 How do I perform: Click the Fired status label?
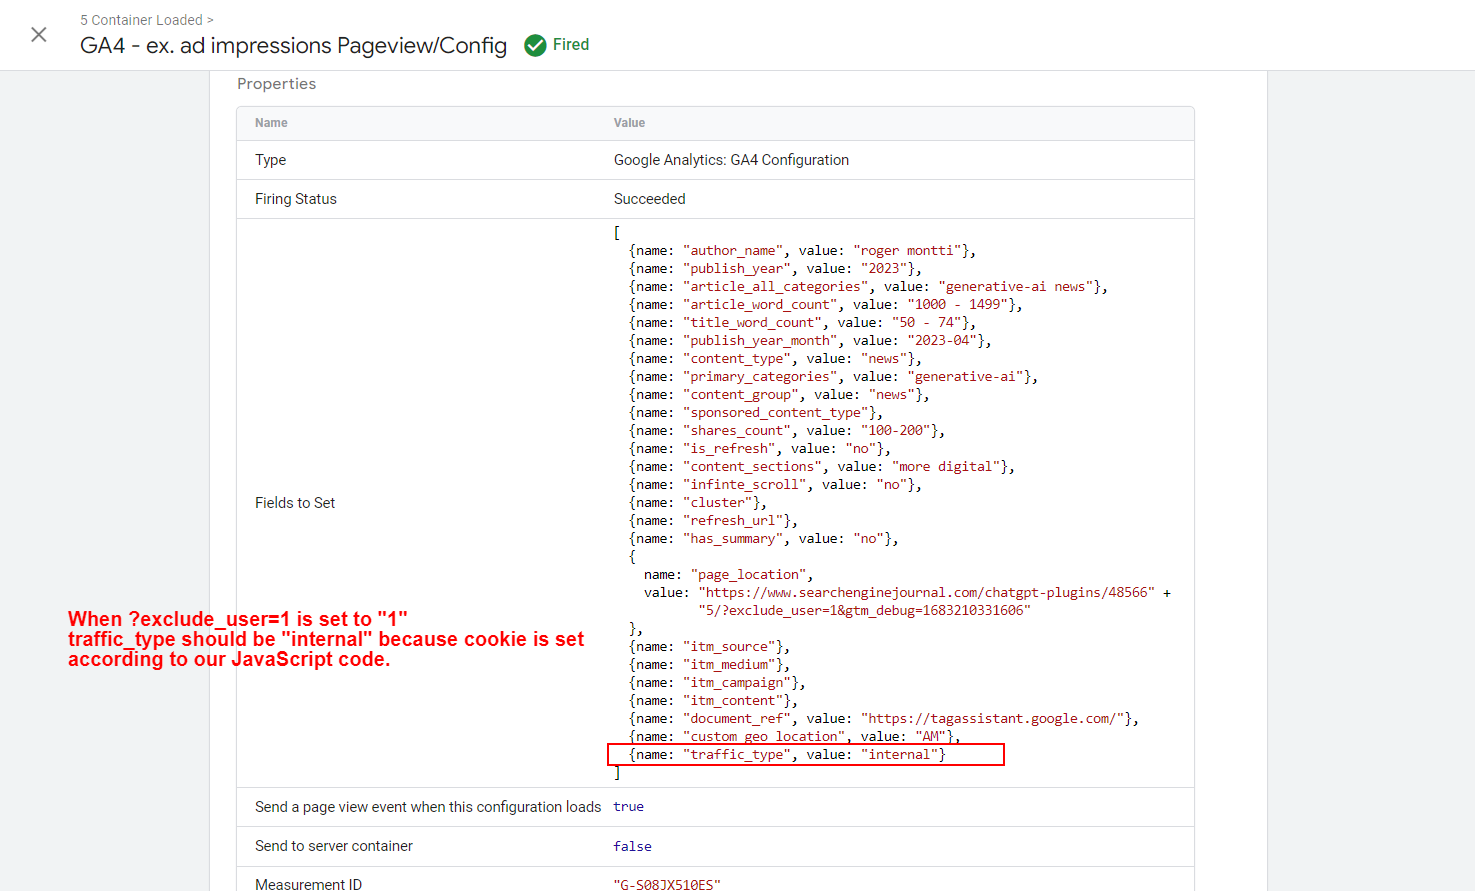pyautogui.click(x=570, y=44)
